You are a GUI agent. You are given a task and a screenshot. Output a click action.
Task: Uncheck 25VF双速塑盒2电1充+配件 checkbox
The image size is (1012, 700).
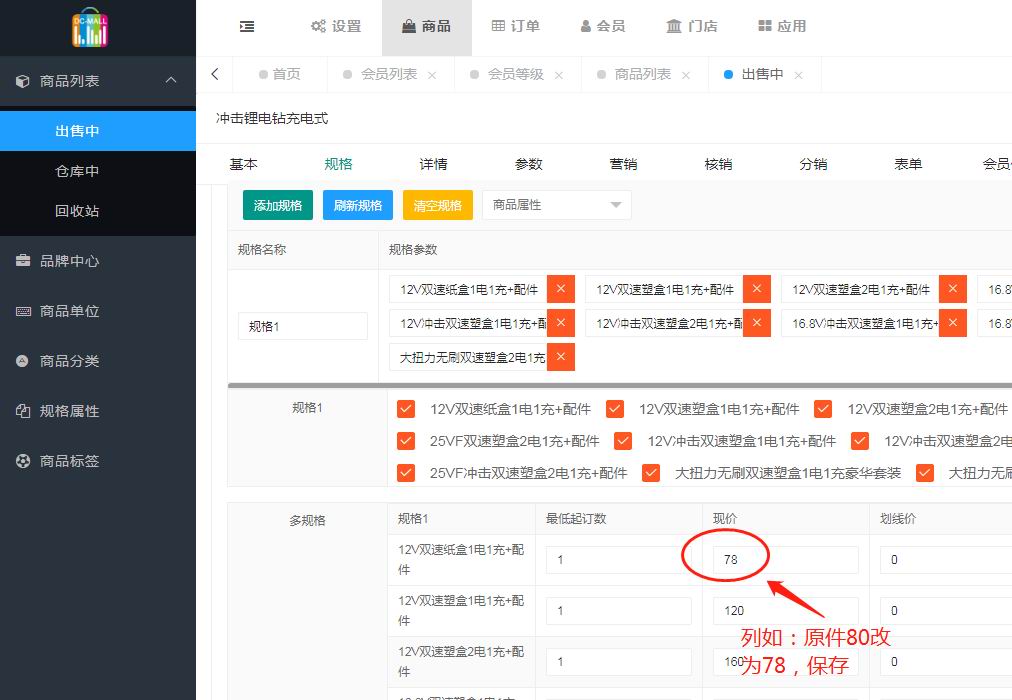pyautogui.click(x=406, y=441)
